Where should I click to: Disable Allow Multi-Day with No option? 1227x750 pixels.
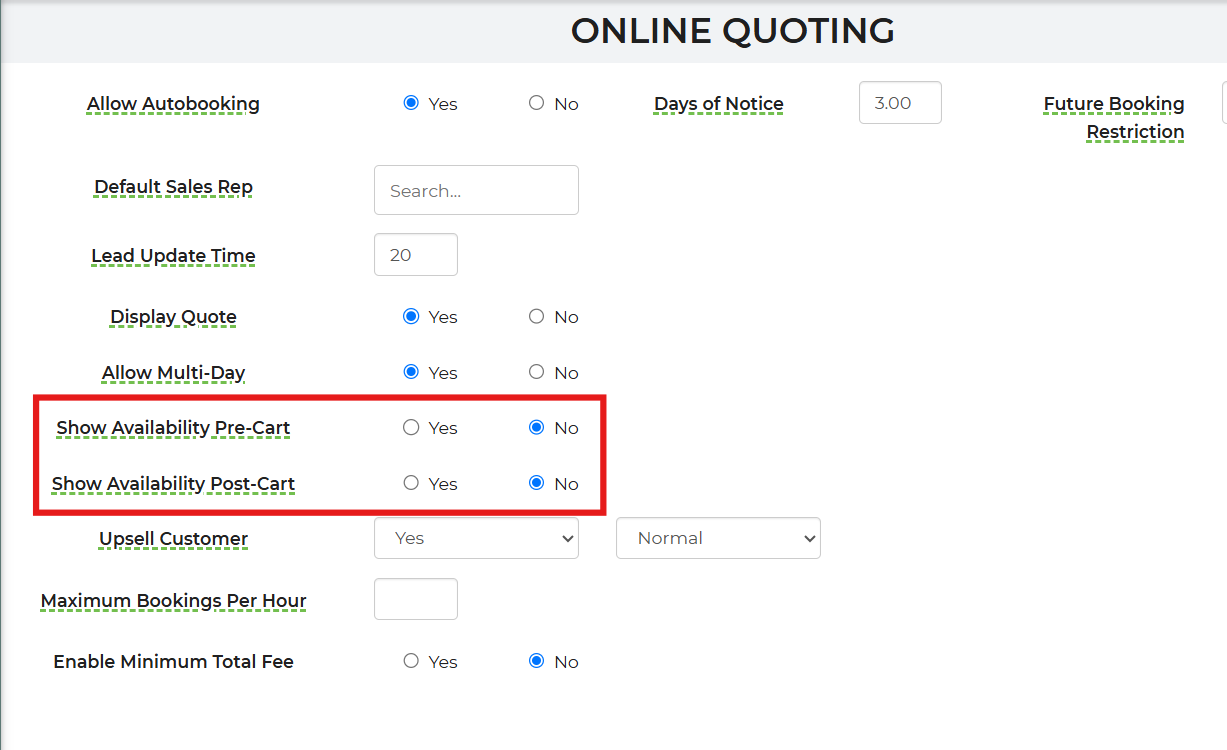[537, 372]
